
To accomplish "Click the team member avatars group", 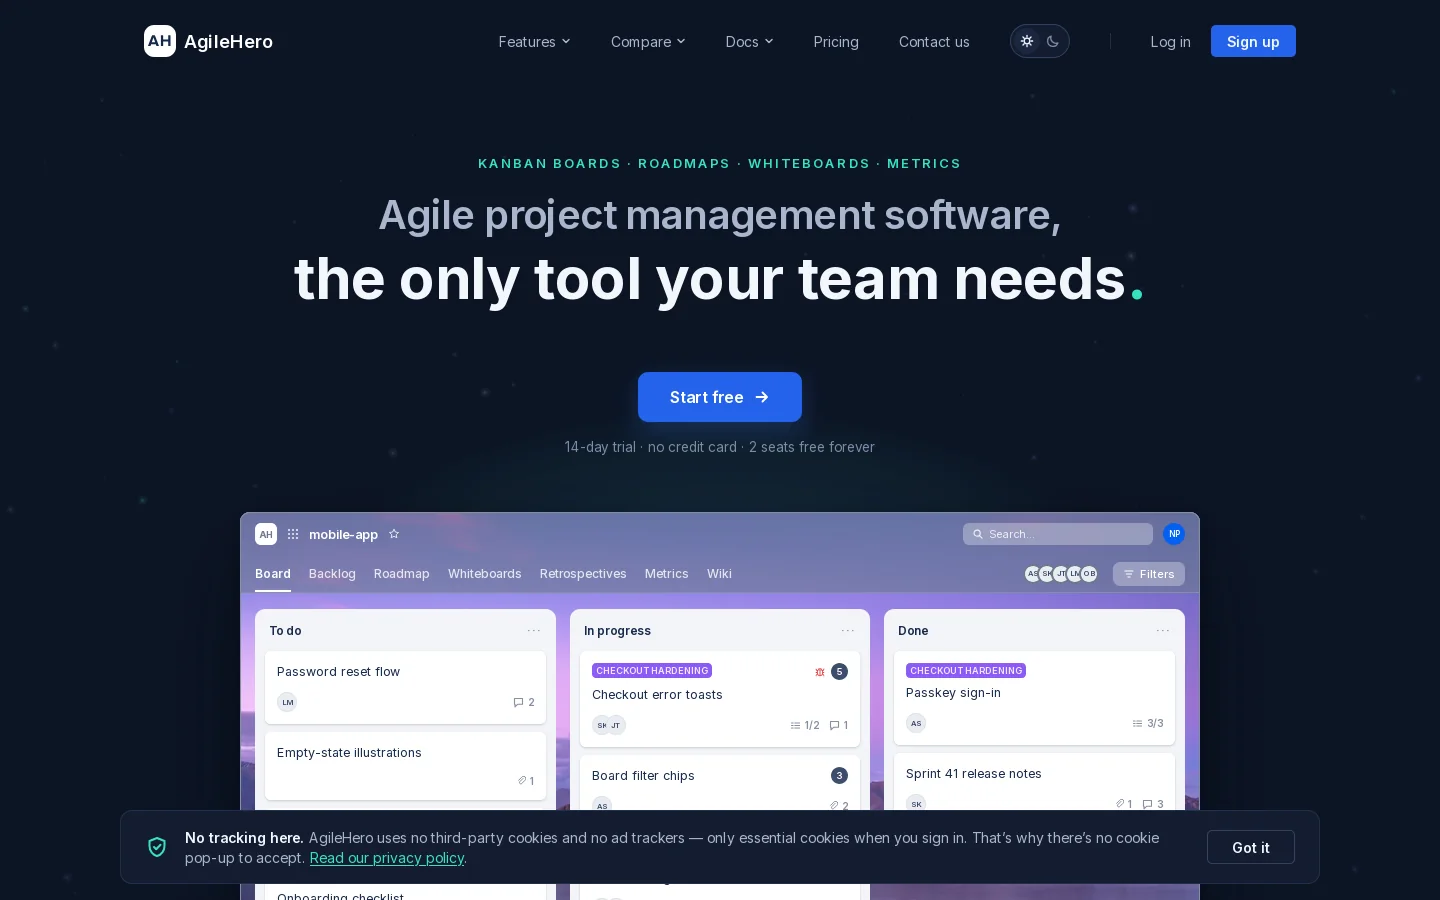I will 1061,574.
